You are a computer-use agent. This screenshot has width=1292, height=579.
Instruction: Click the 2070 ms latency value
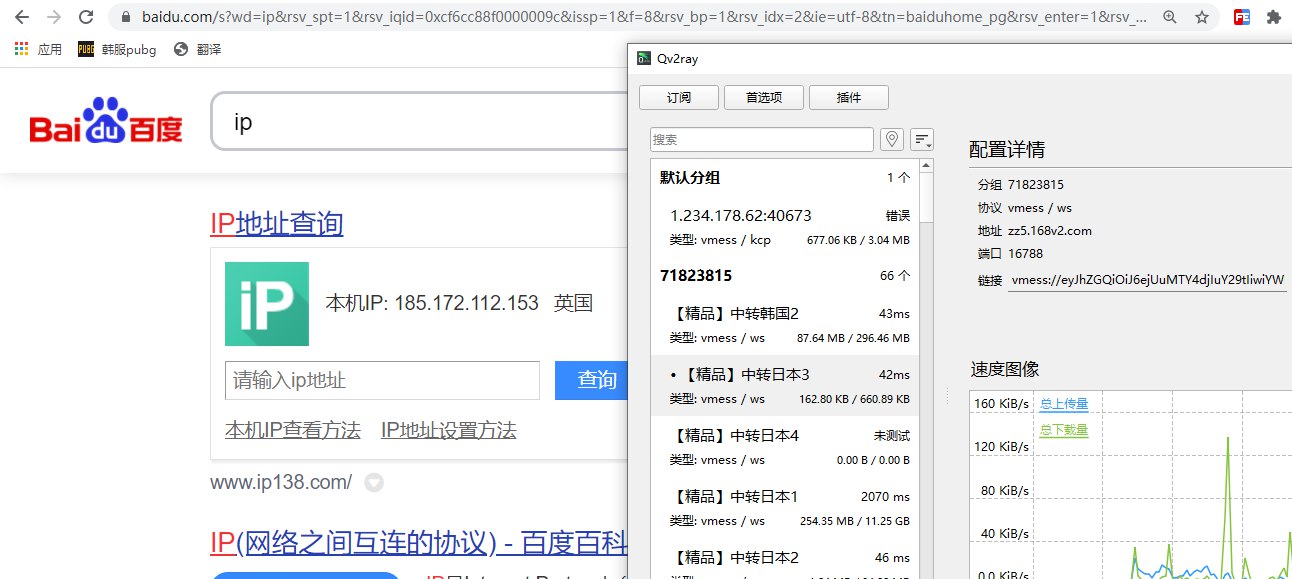[x=885, y=497]
